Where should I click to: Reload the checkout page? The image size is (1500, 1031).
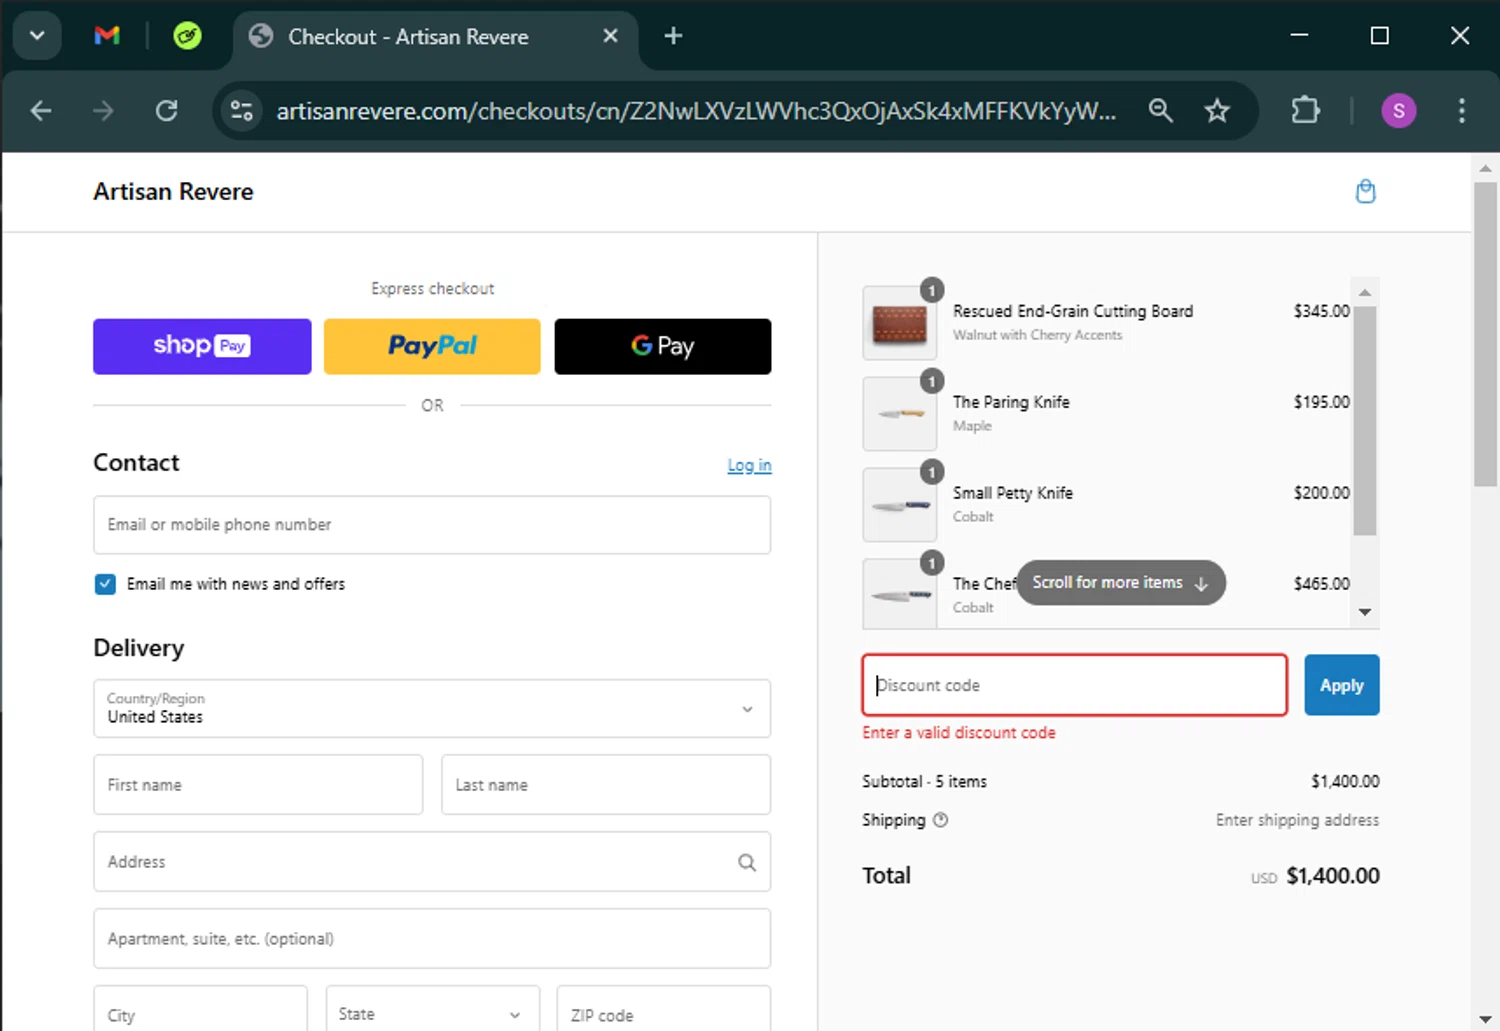click(x=166, y=110)
